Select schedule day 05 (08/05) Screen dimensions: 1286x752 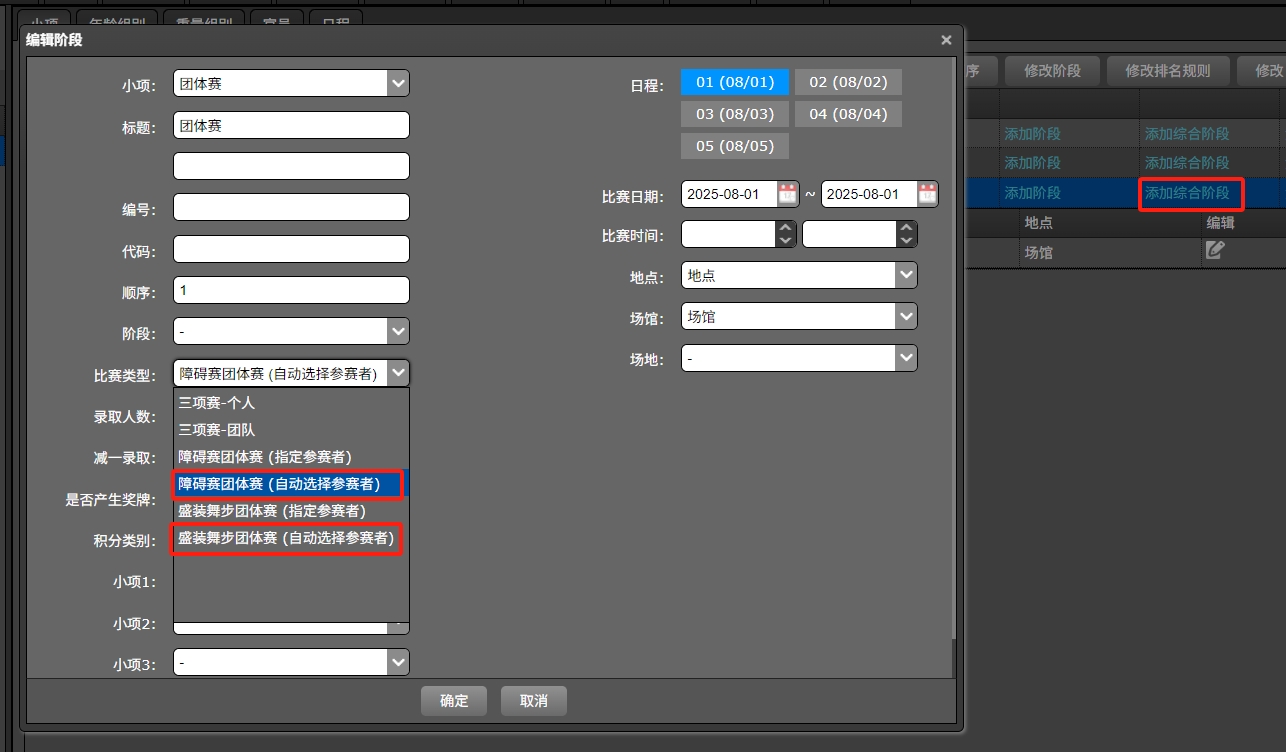click(735, 146)
